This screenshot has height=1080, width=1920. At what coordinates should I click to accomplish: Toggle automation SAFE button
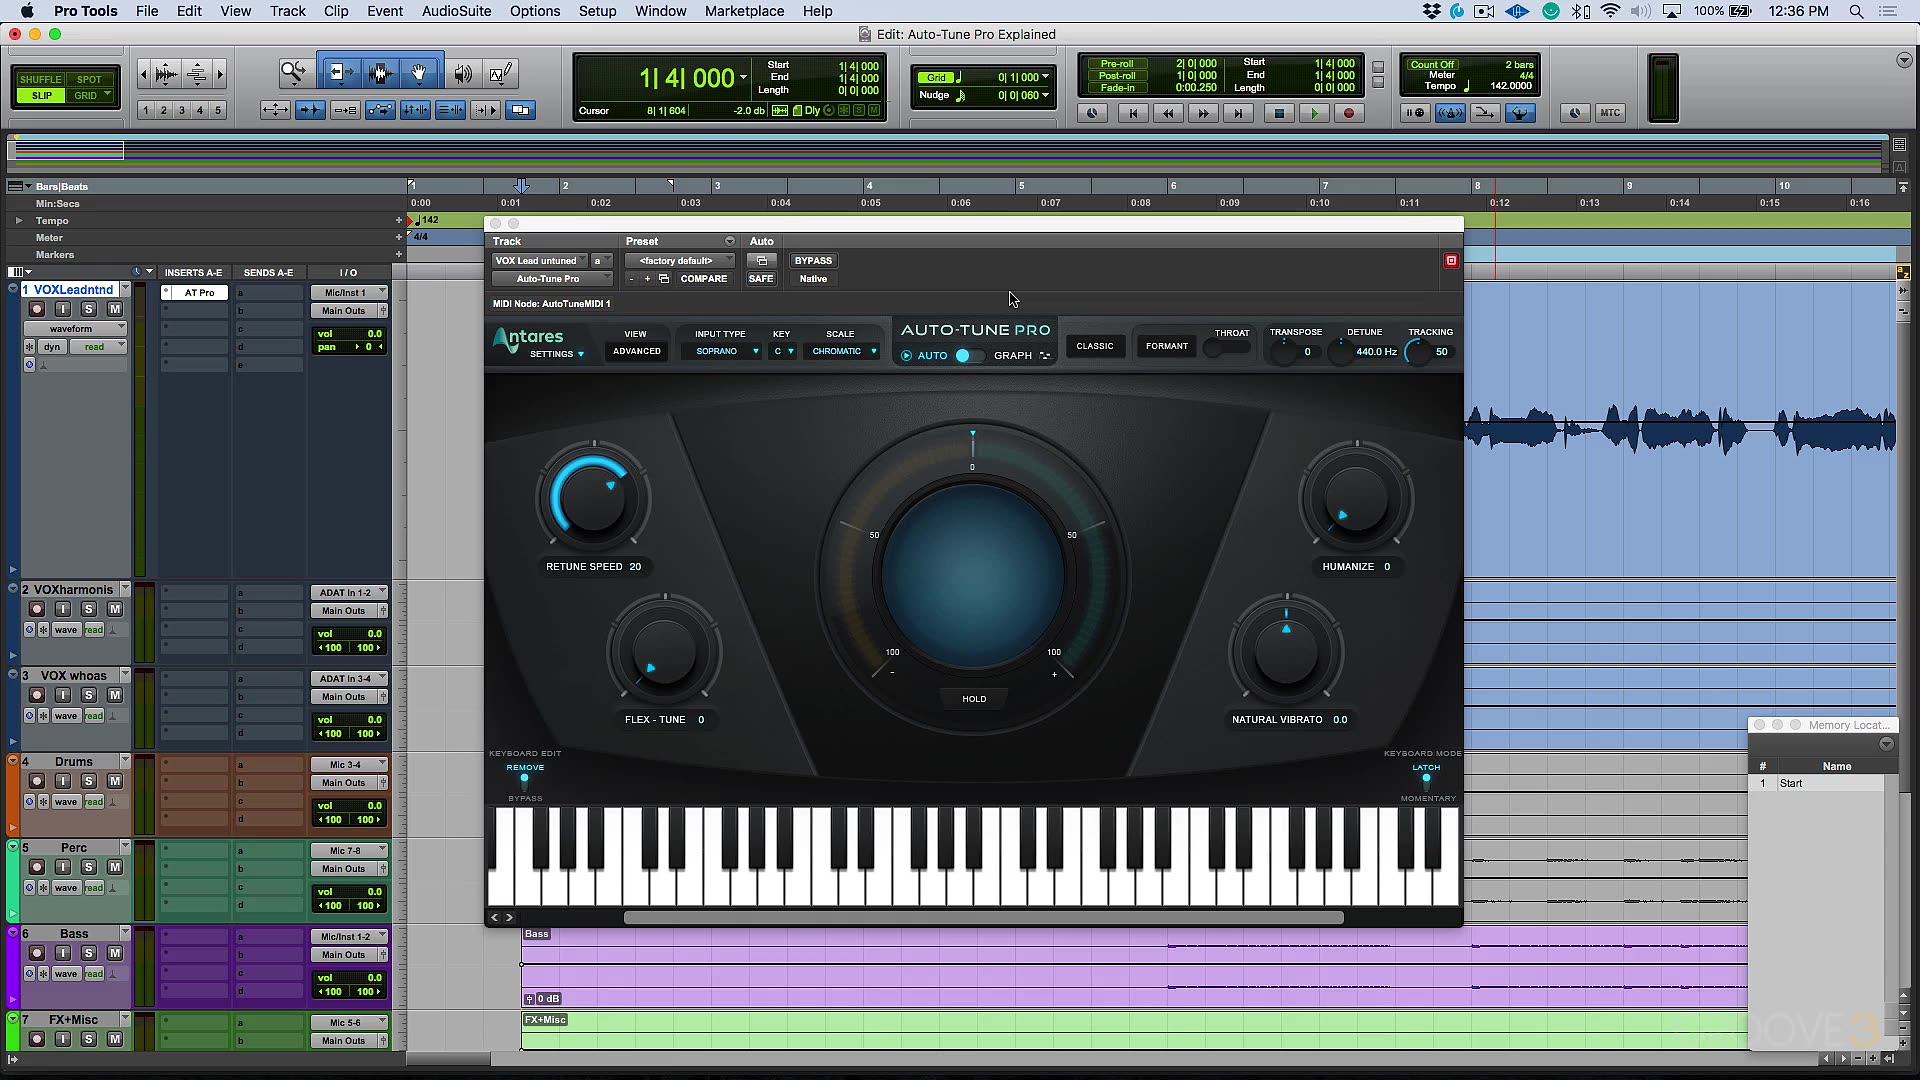761,279
